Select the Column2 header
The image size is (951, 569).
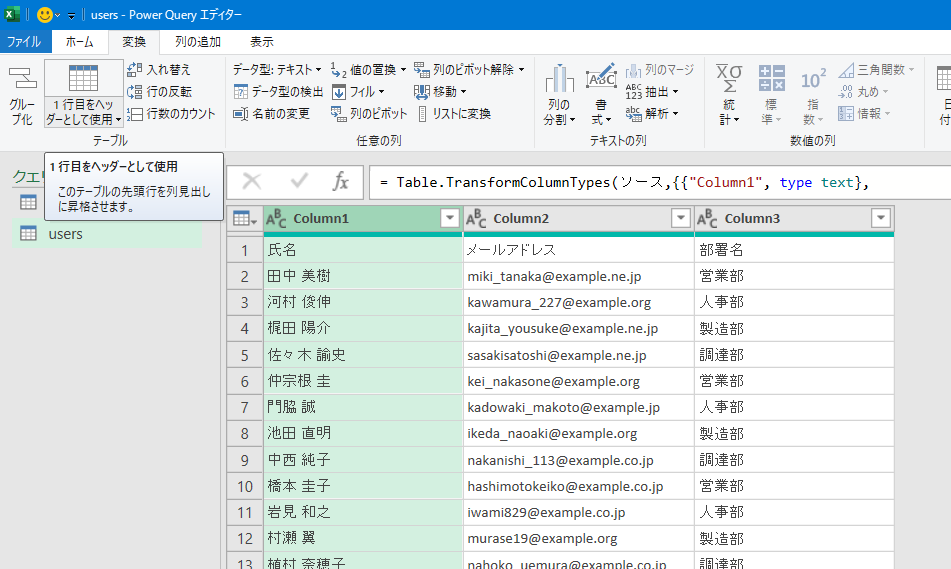[x=578, y=218]
